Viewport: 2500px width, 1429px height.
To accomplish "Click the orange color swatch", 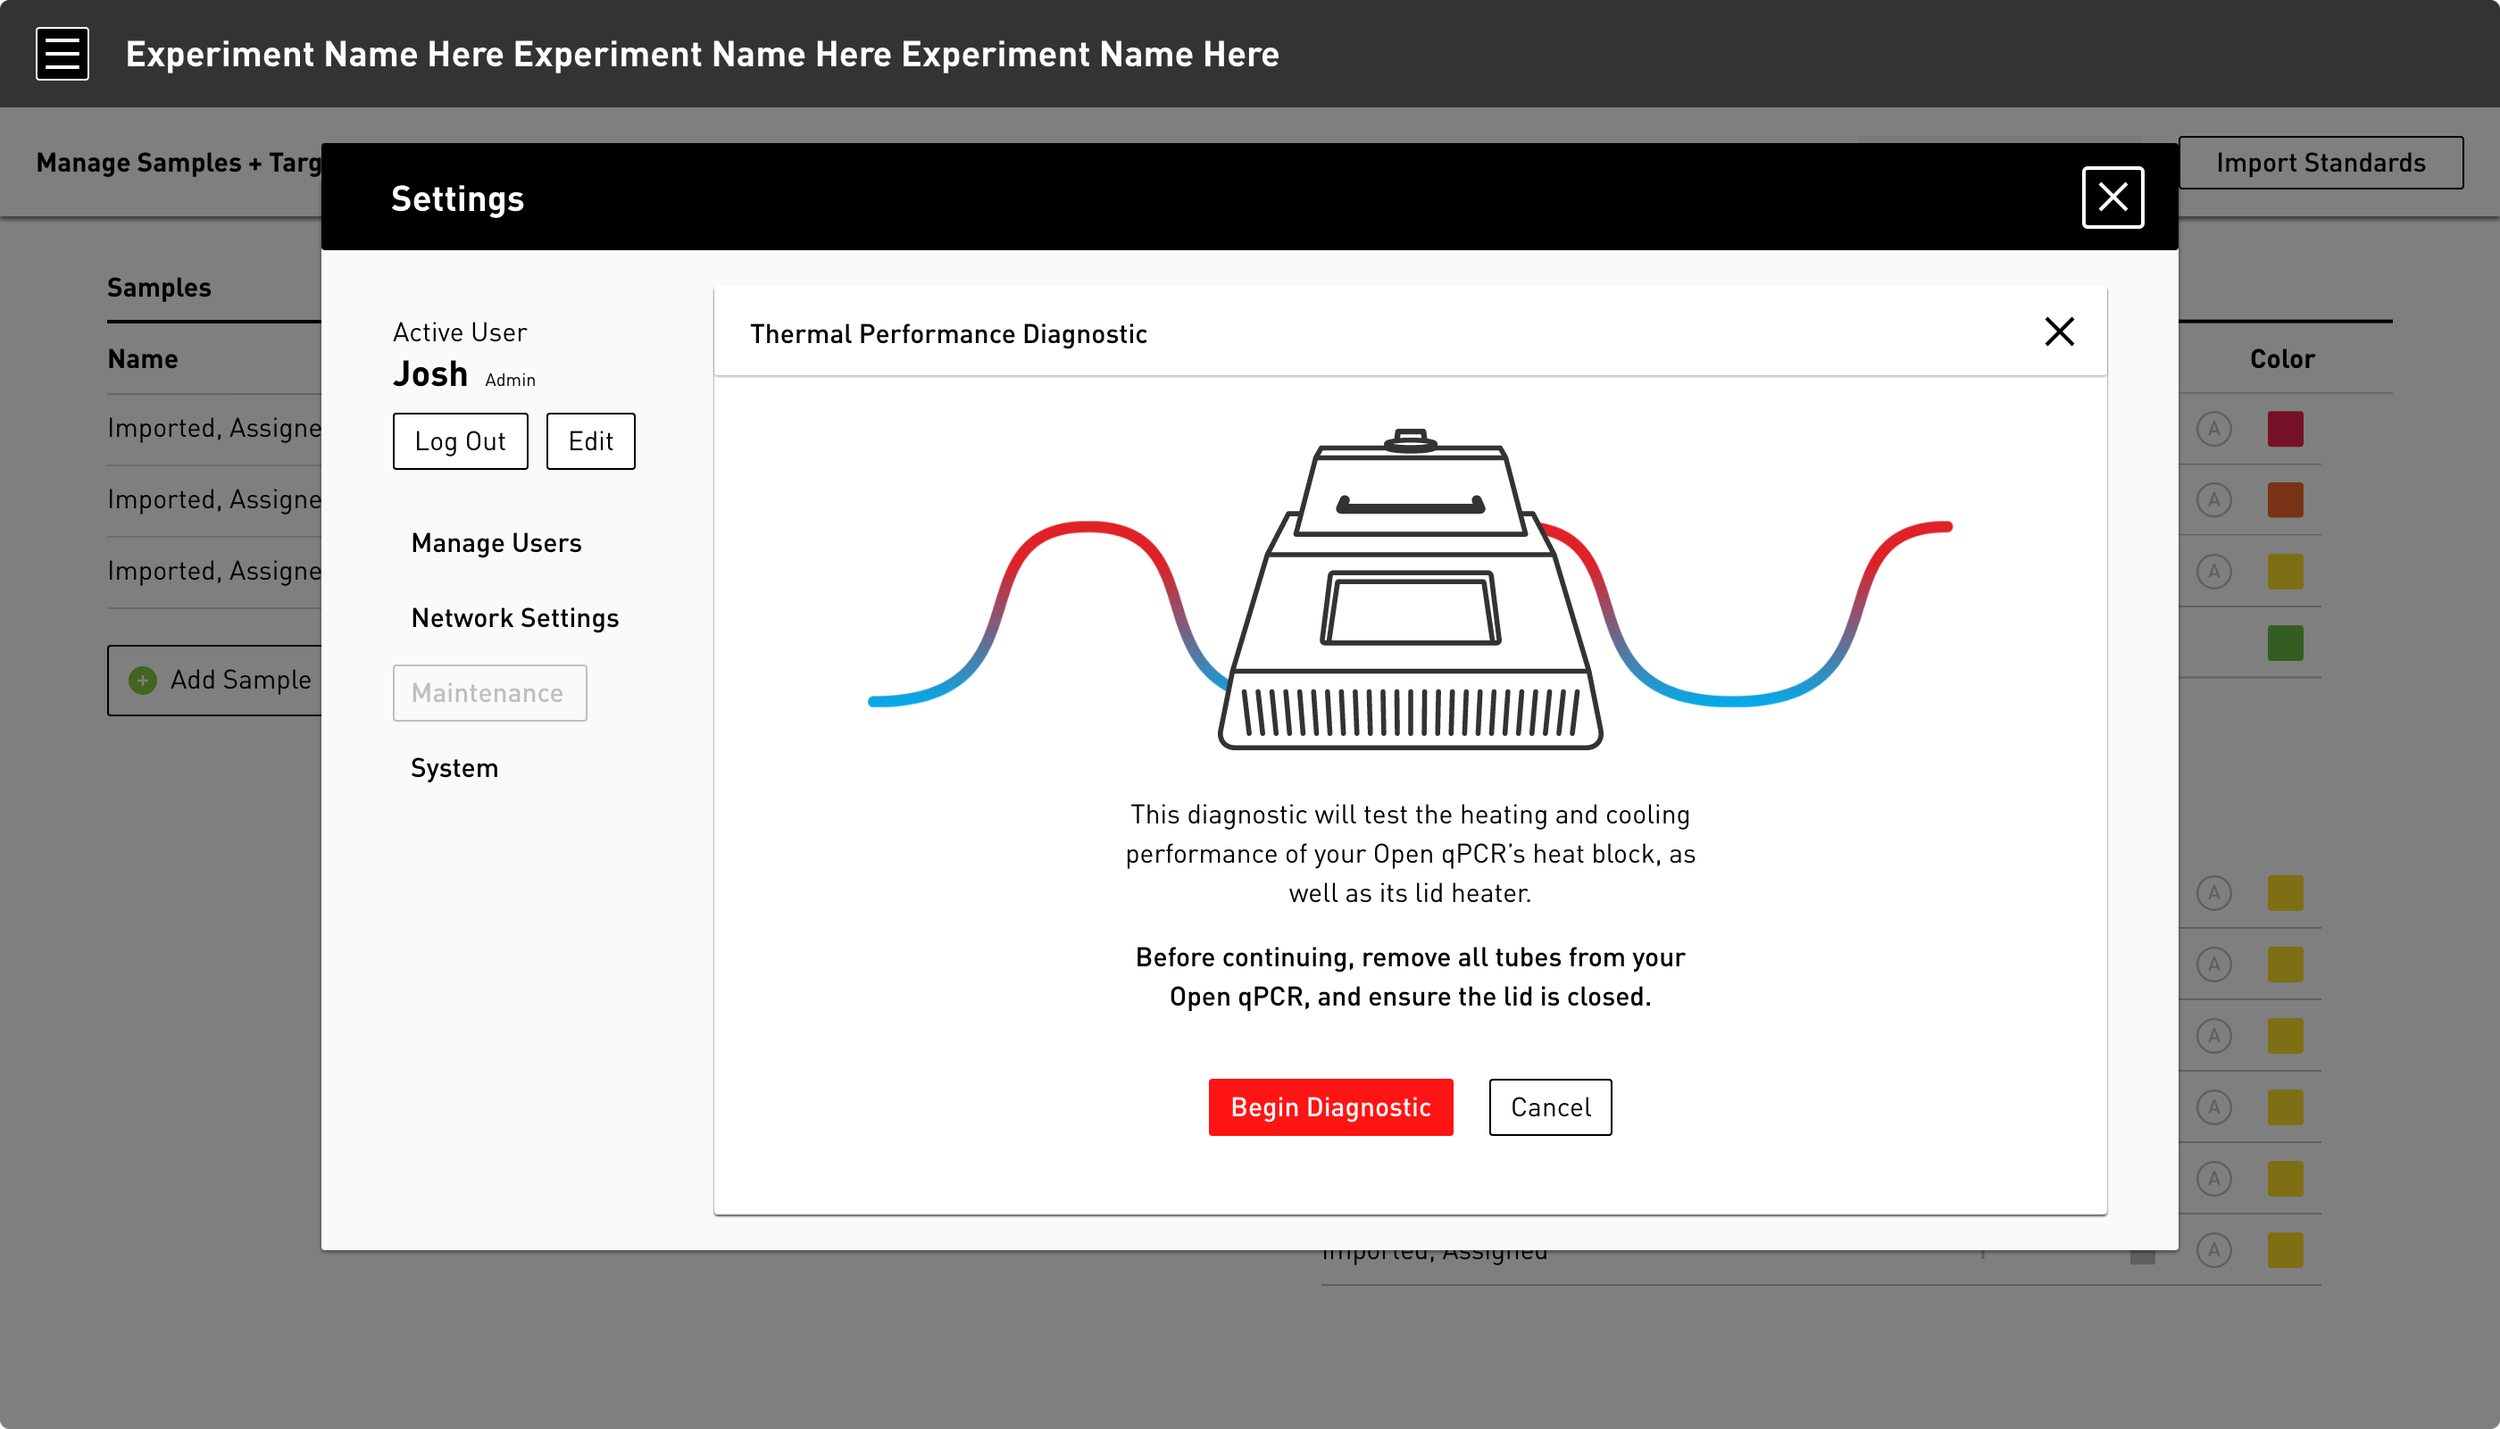I will (2285, 500).
